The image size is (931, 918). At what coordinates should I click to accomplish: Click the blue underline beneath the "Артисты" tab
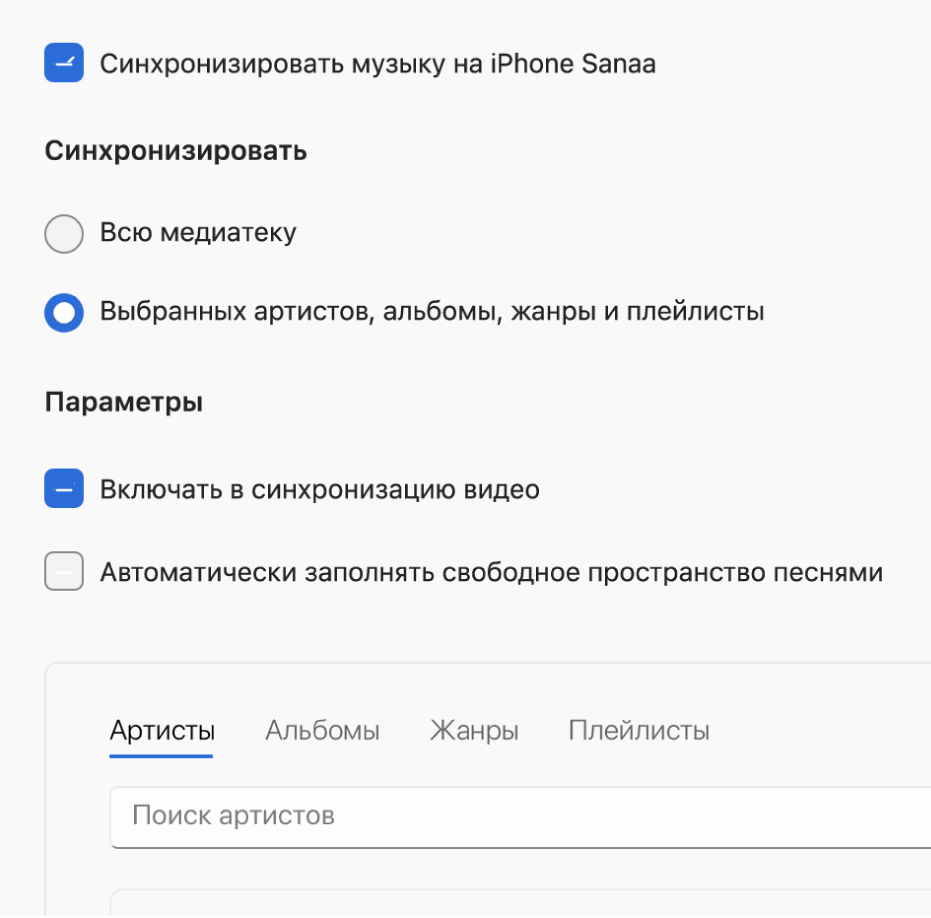161,756
